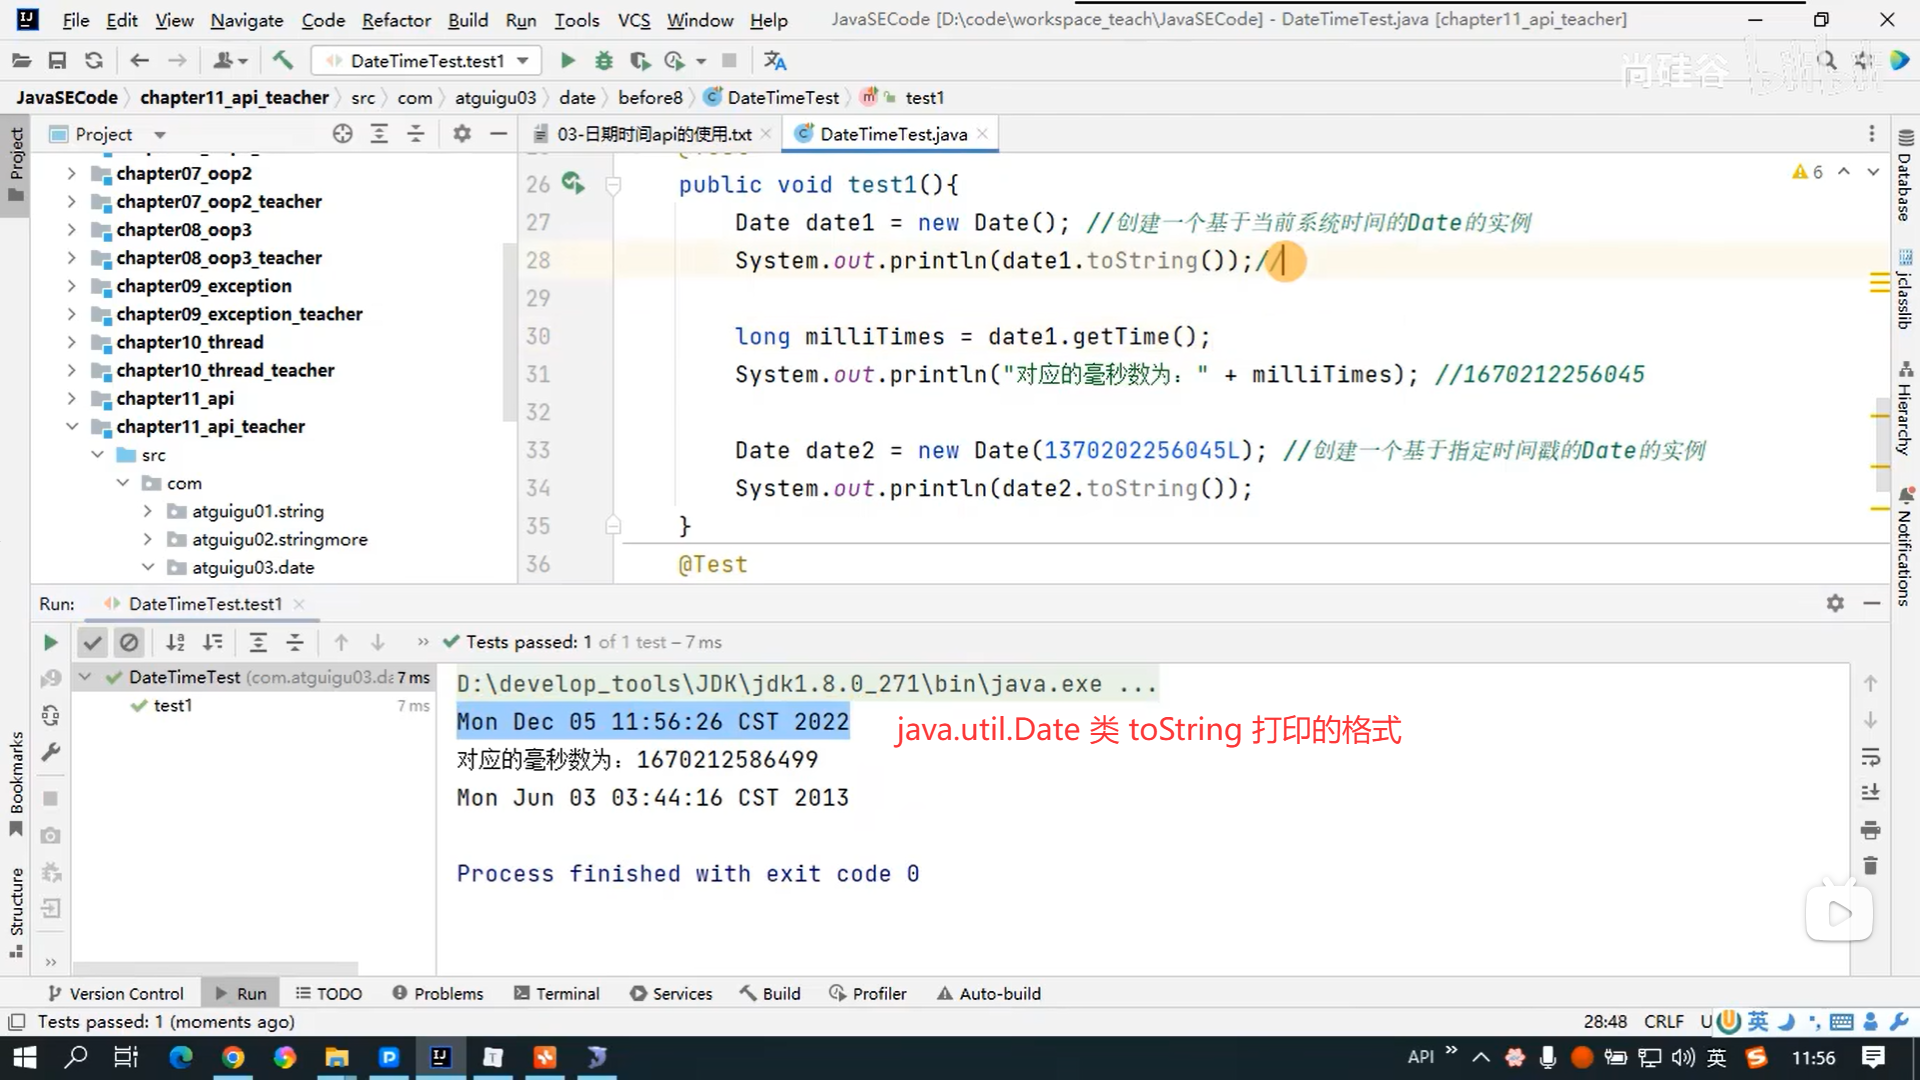The image size is (1920, 1080).
Task: Open Chrome from Windows taskbar
Action: click(x=232, y=1057)
